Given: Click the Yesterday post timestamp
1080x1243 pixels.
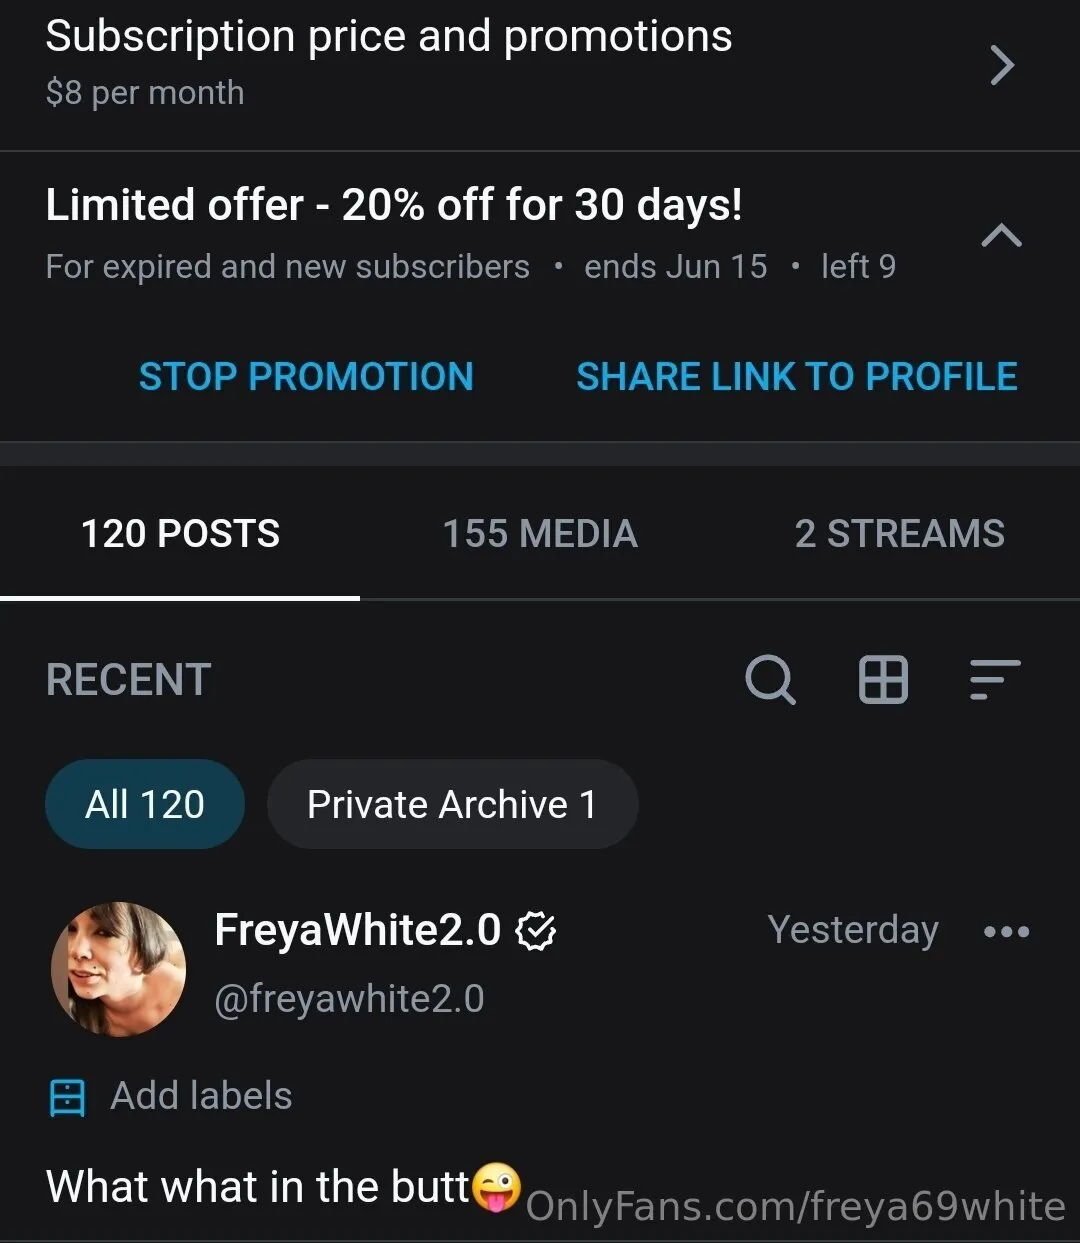Looking at the screenshot, I should click(x=852, y=931).
